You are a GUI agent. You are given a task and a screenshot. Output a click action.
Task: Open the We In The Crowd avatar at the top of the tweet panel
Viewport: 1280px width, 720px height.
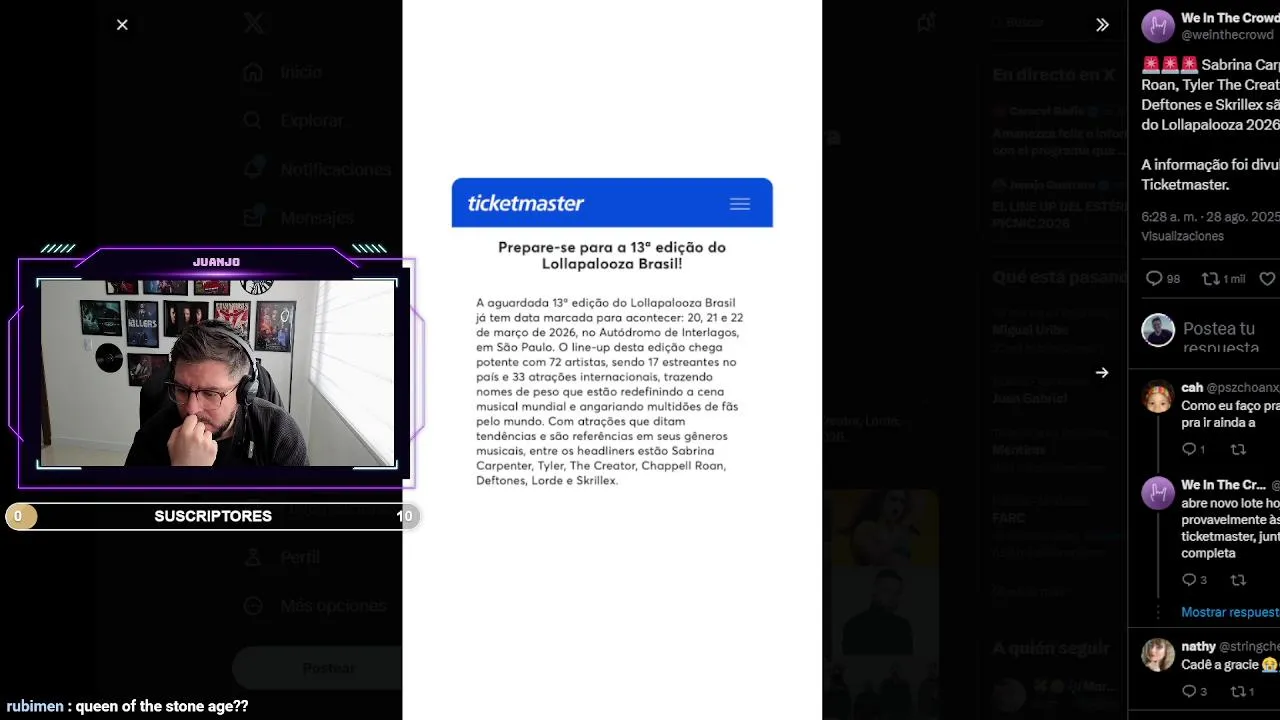pyautogui.click(x=1158, y=26)
